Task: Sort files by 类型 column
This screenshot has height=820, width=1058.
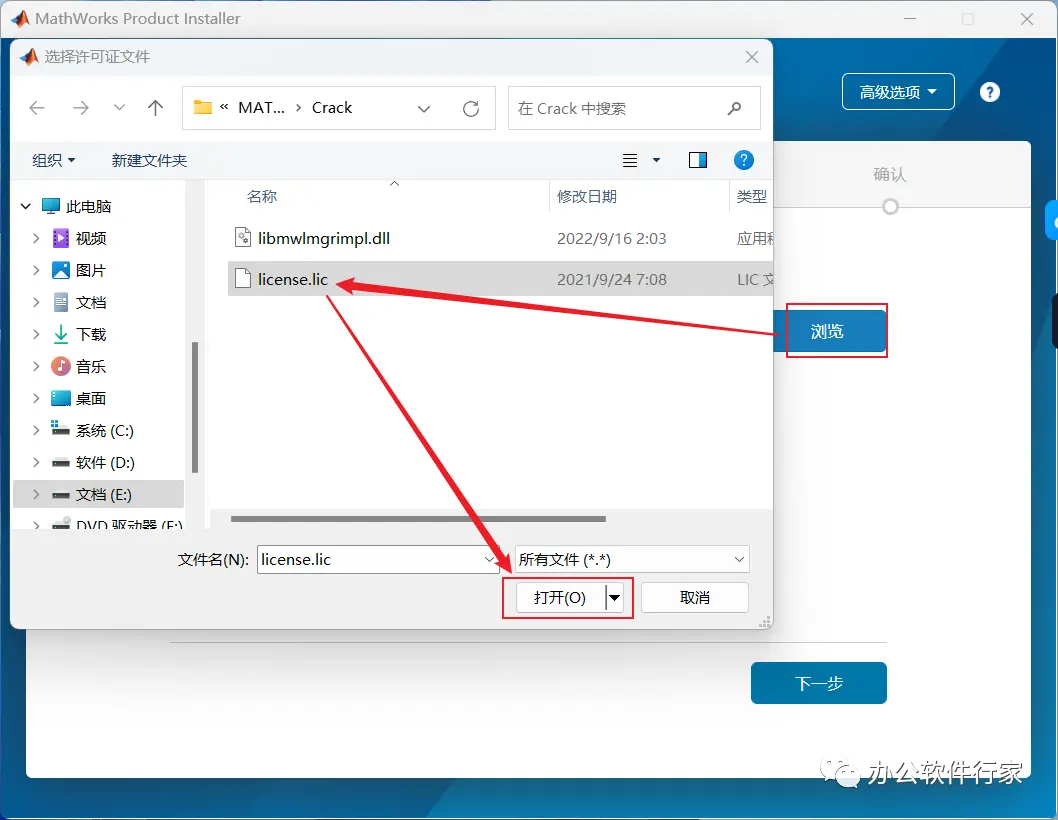Action: [x=752, y=196]
